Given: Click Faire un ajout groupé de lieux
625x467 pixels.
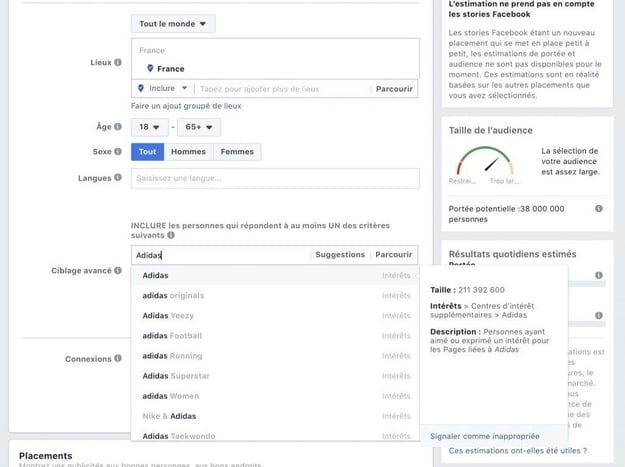Looking at the screenshot, I should (x=186, y=106).
